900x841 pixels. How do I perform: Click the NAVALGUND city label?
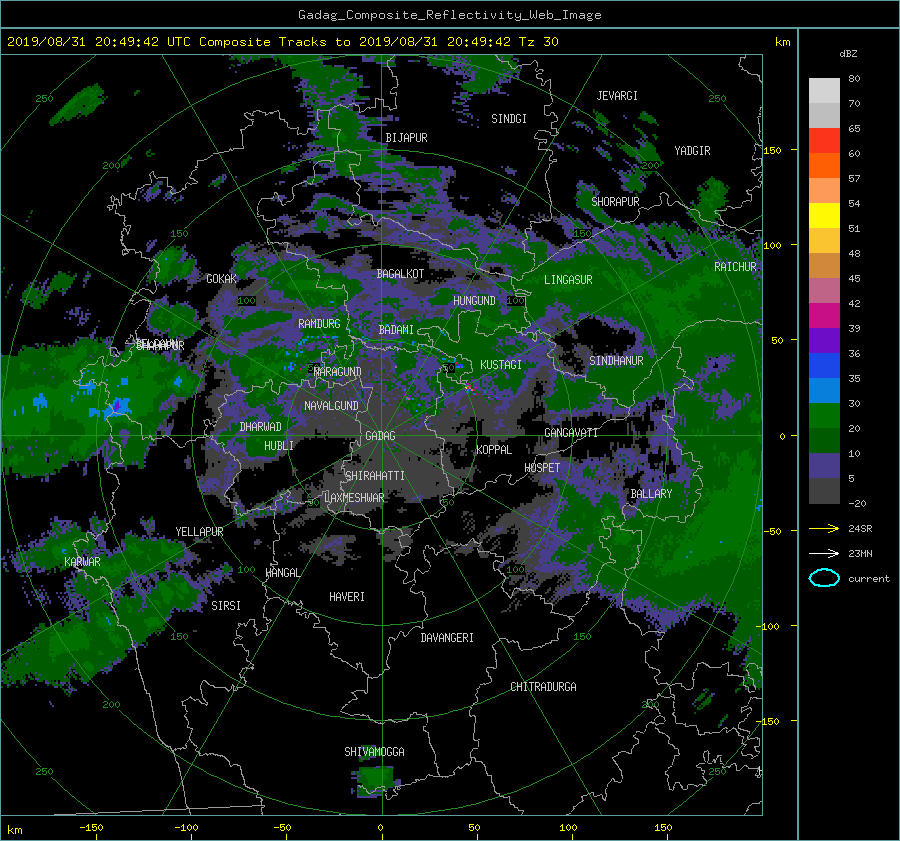coord(331,406)
